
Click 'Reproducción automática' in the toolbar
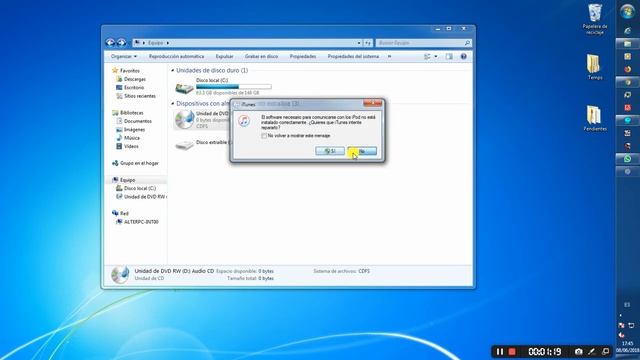click(176, 56)
